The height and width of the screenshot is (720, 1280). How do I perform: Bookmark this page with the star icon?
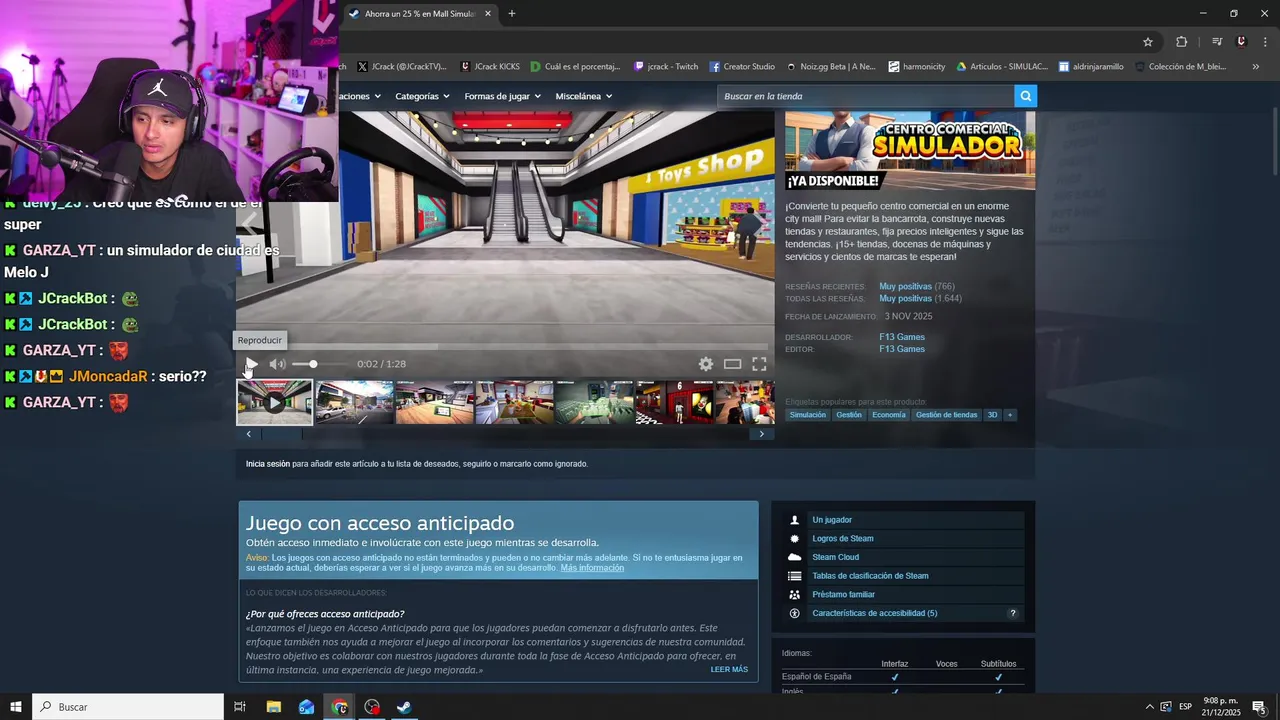point(1148,42)
